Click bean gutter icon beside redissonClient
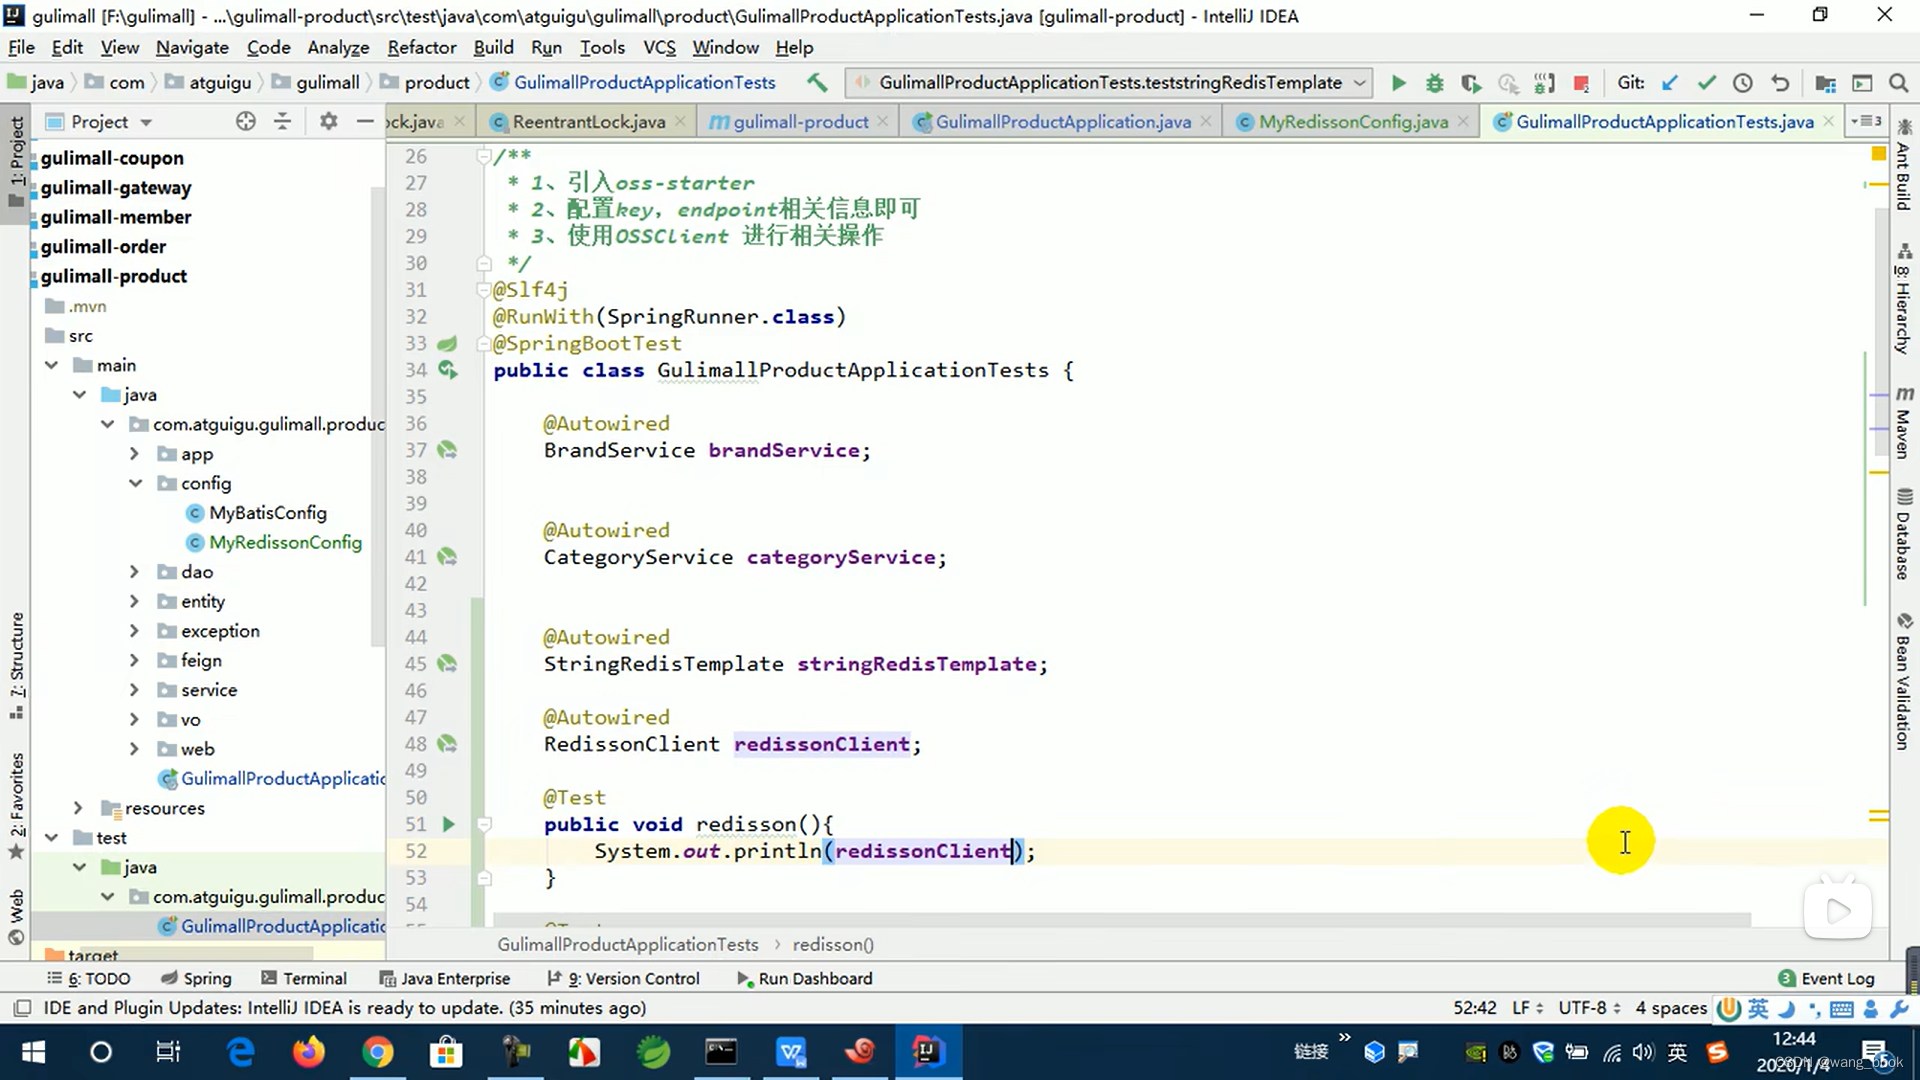 coord(447,744)
